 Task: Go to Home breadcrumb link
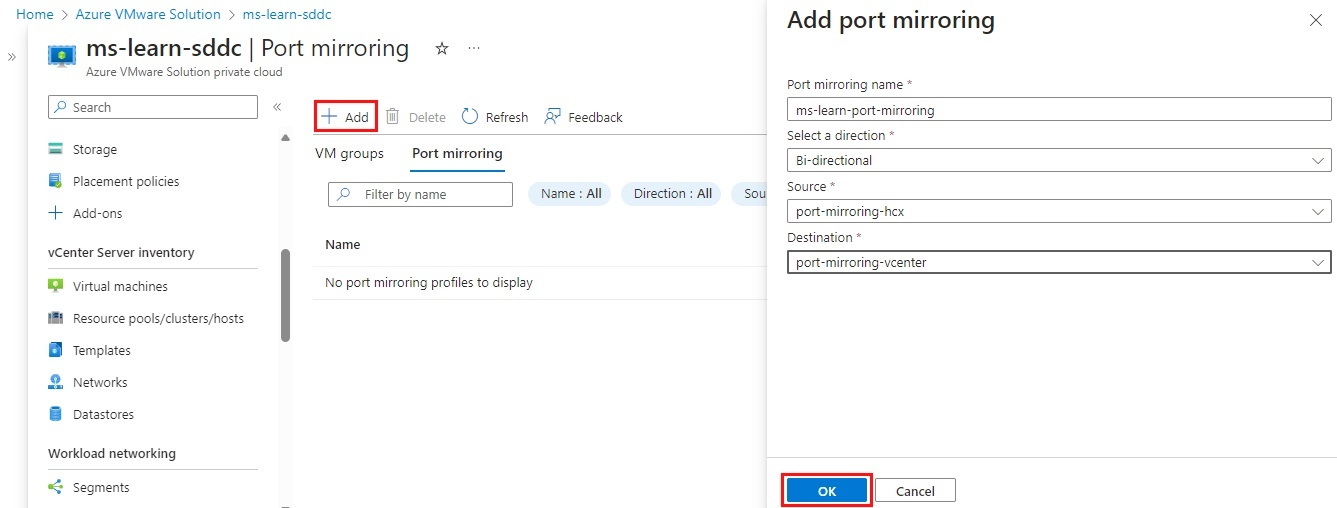[35, 14]
